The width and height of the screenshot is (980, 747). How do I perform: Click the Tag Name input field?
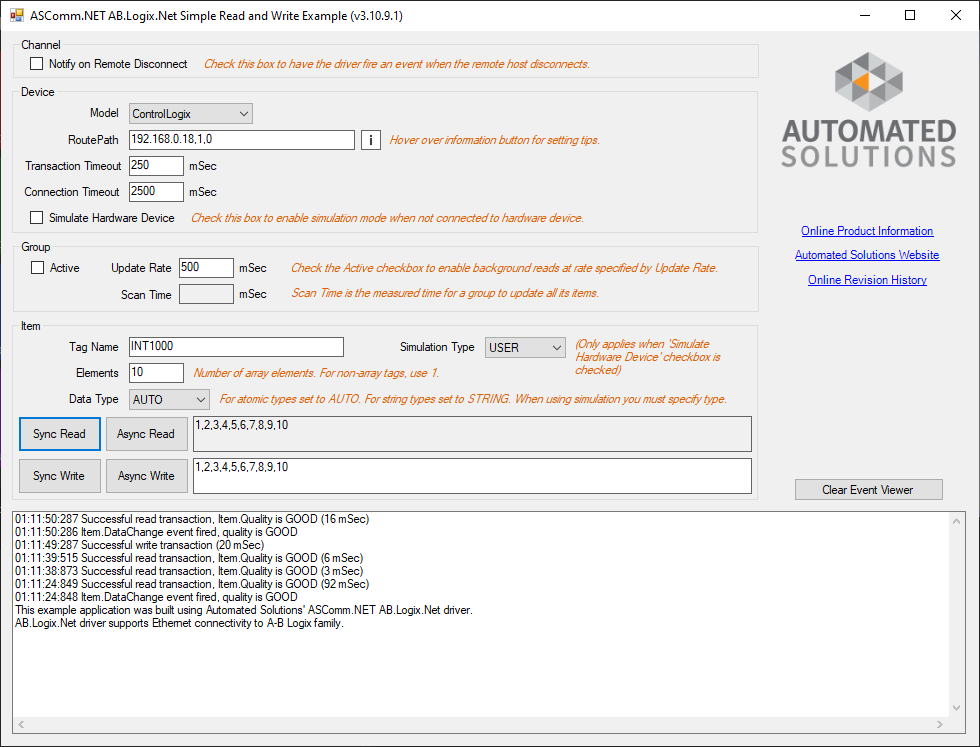[x=236, y=346]
